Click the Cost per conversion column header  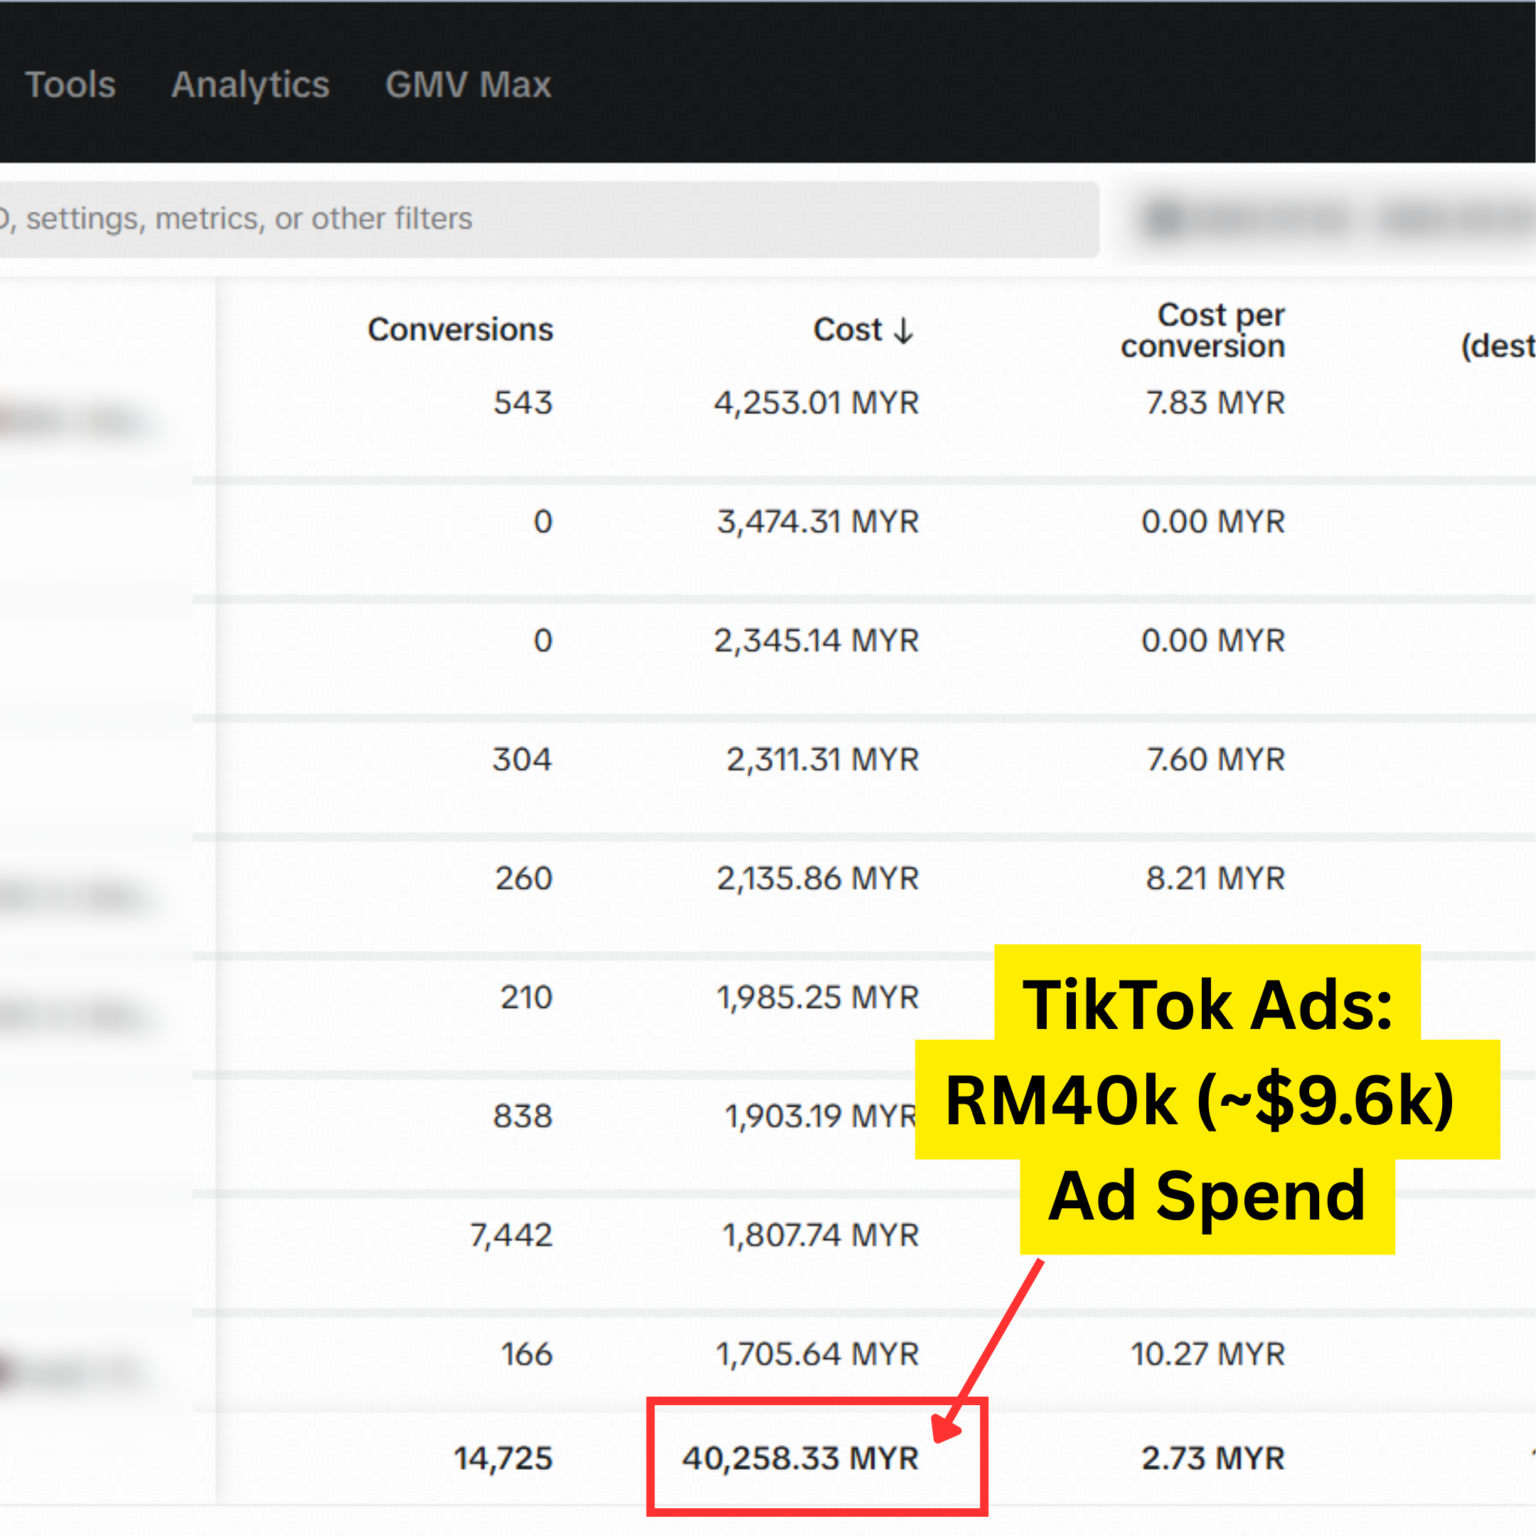click(x=1202, y=330)
